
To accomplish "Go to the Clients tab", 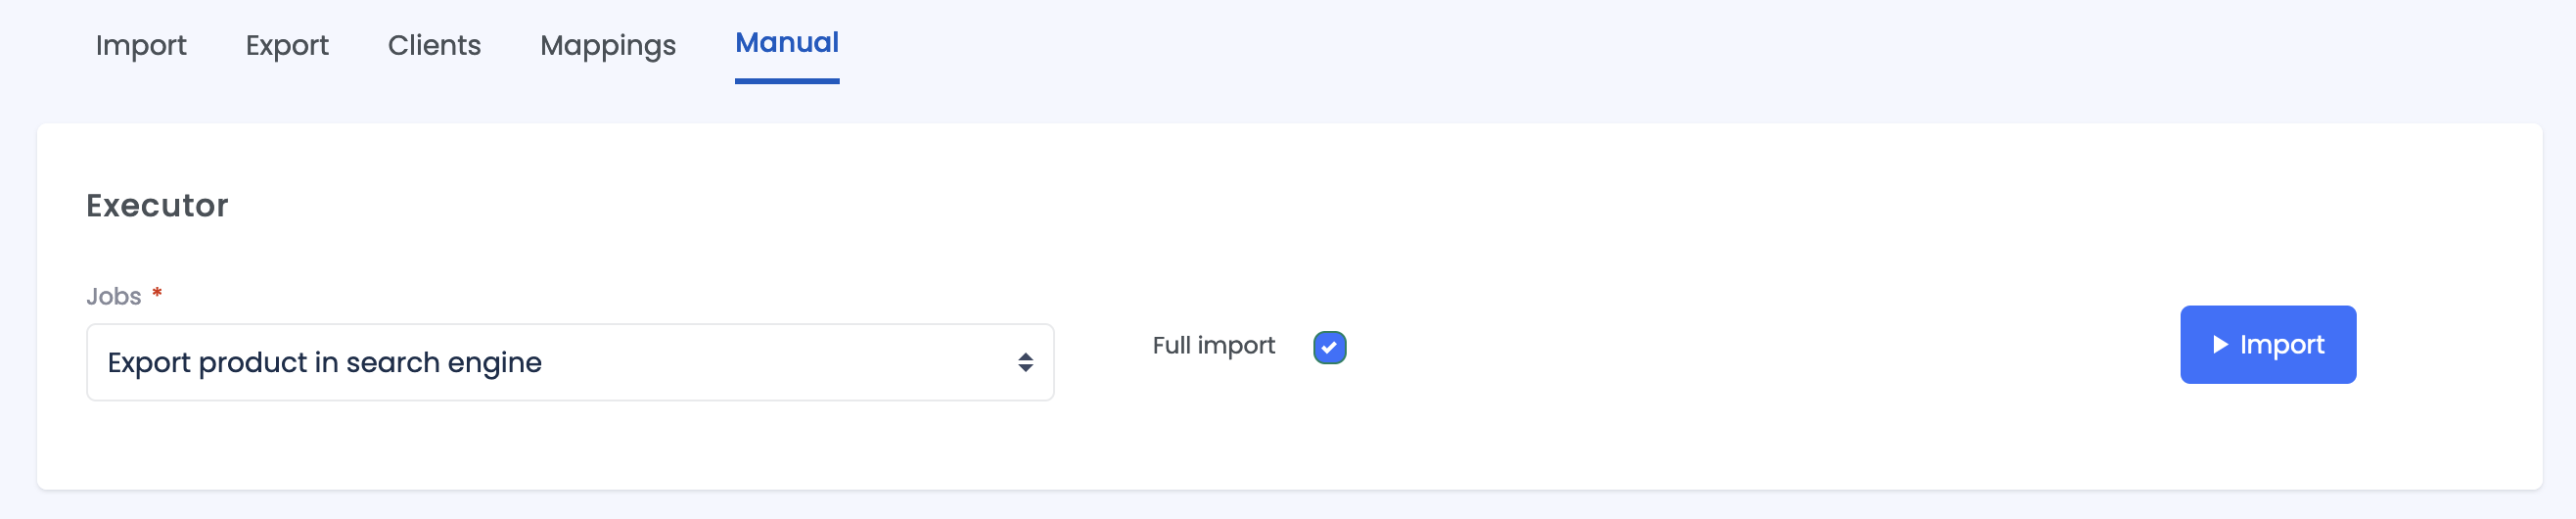I will 434,45.
